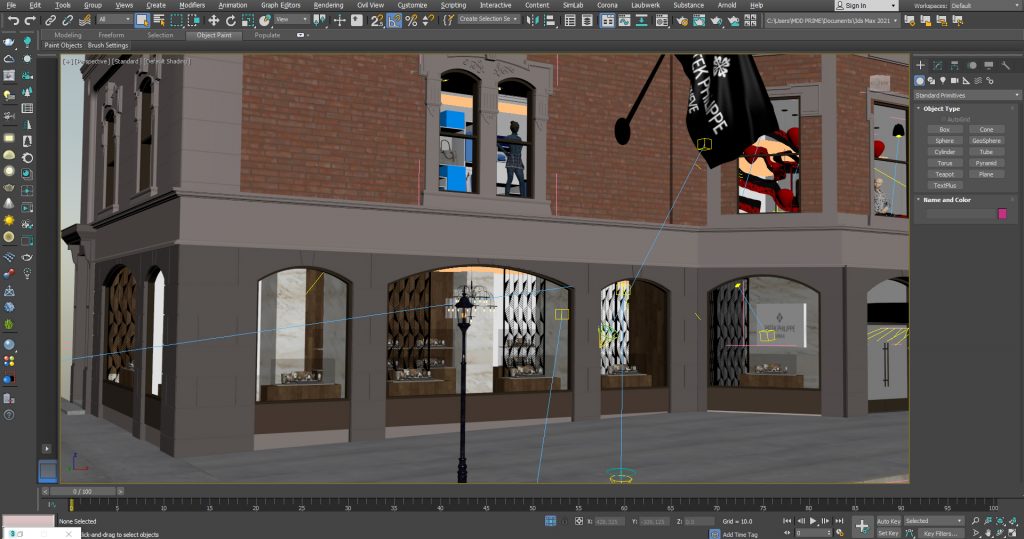Toggle Auto Key animation mode
The height and width of the screenshot is (539, 1024).
pos(888,521)
